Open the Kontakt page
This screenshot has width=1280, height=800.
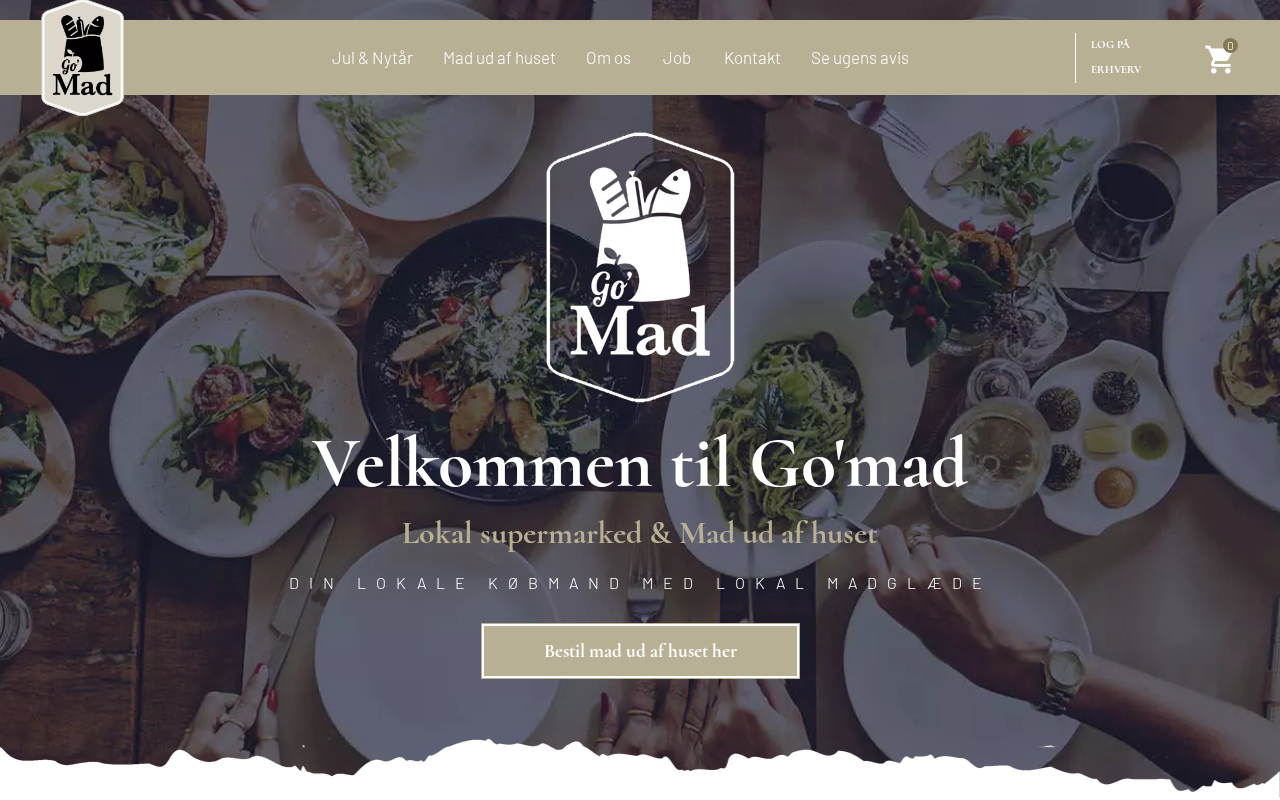click(752, 58)
